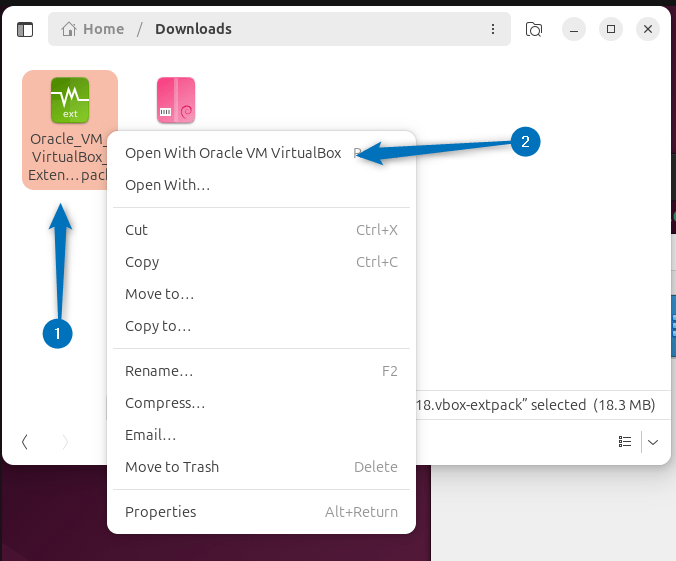The image size is (676, 561).
Task: Select the Oracle VM VirtualBox extension pack file
Action: 70,100
